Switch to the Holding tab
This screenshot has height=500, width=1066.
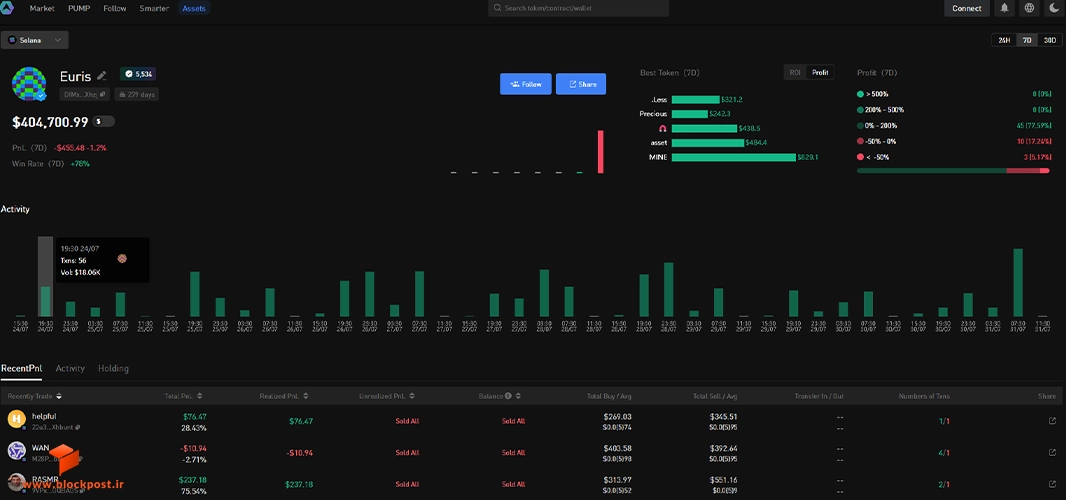pos(113,368)
